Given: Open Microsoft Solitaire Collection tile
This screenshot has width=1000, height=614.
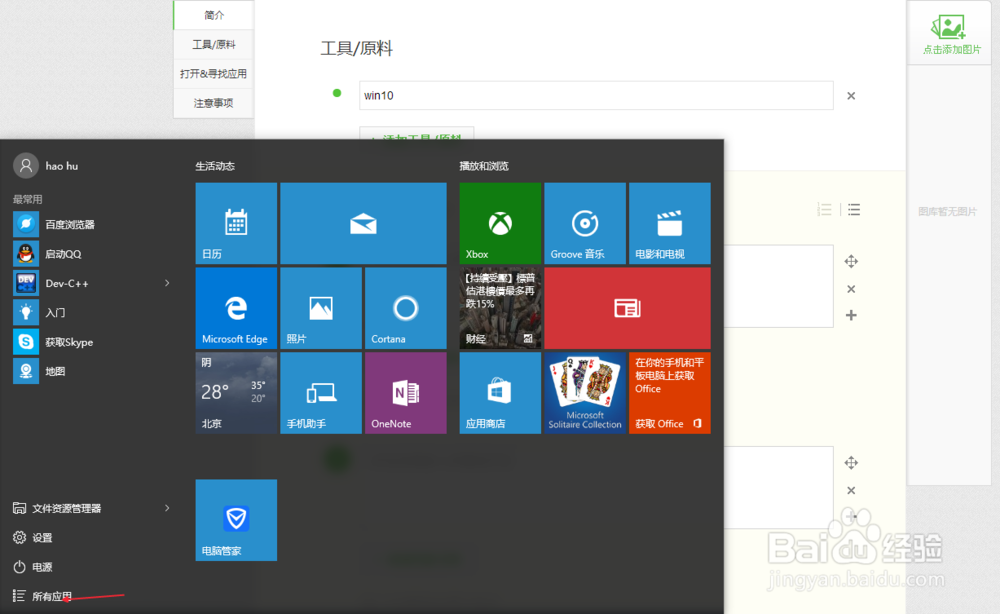Looking at the screenshot, I should 585,393.
